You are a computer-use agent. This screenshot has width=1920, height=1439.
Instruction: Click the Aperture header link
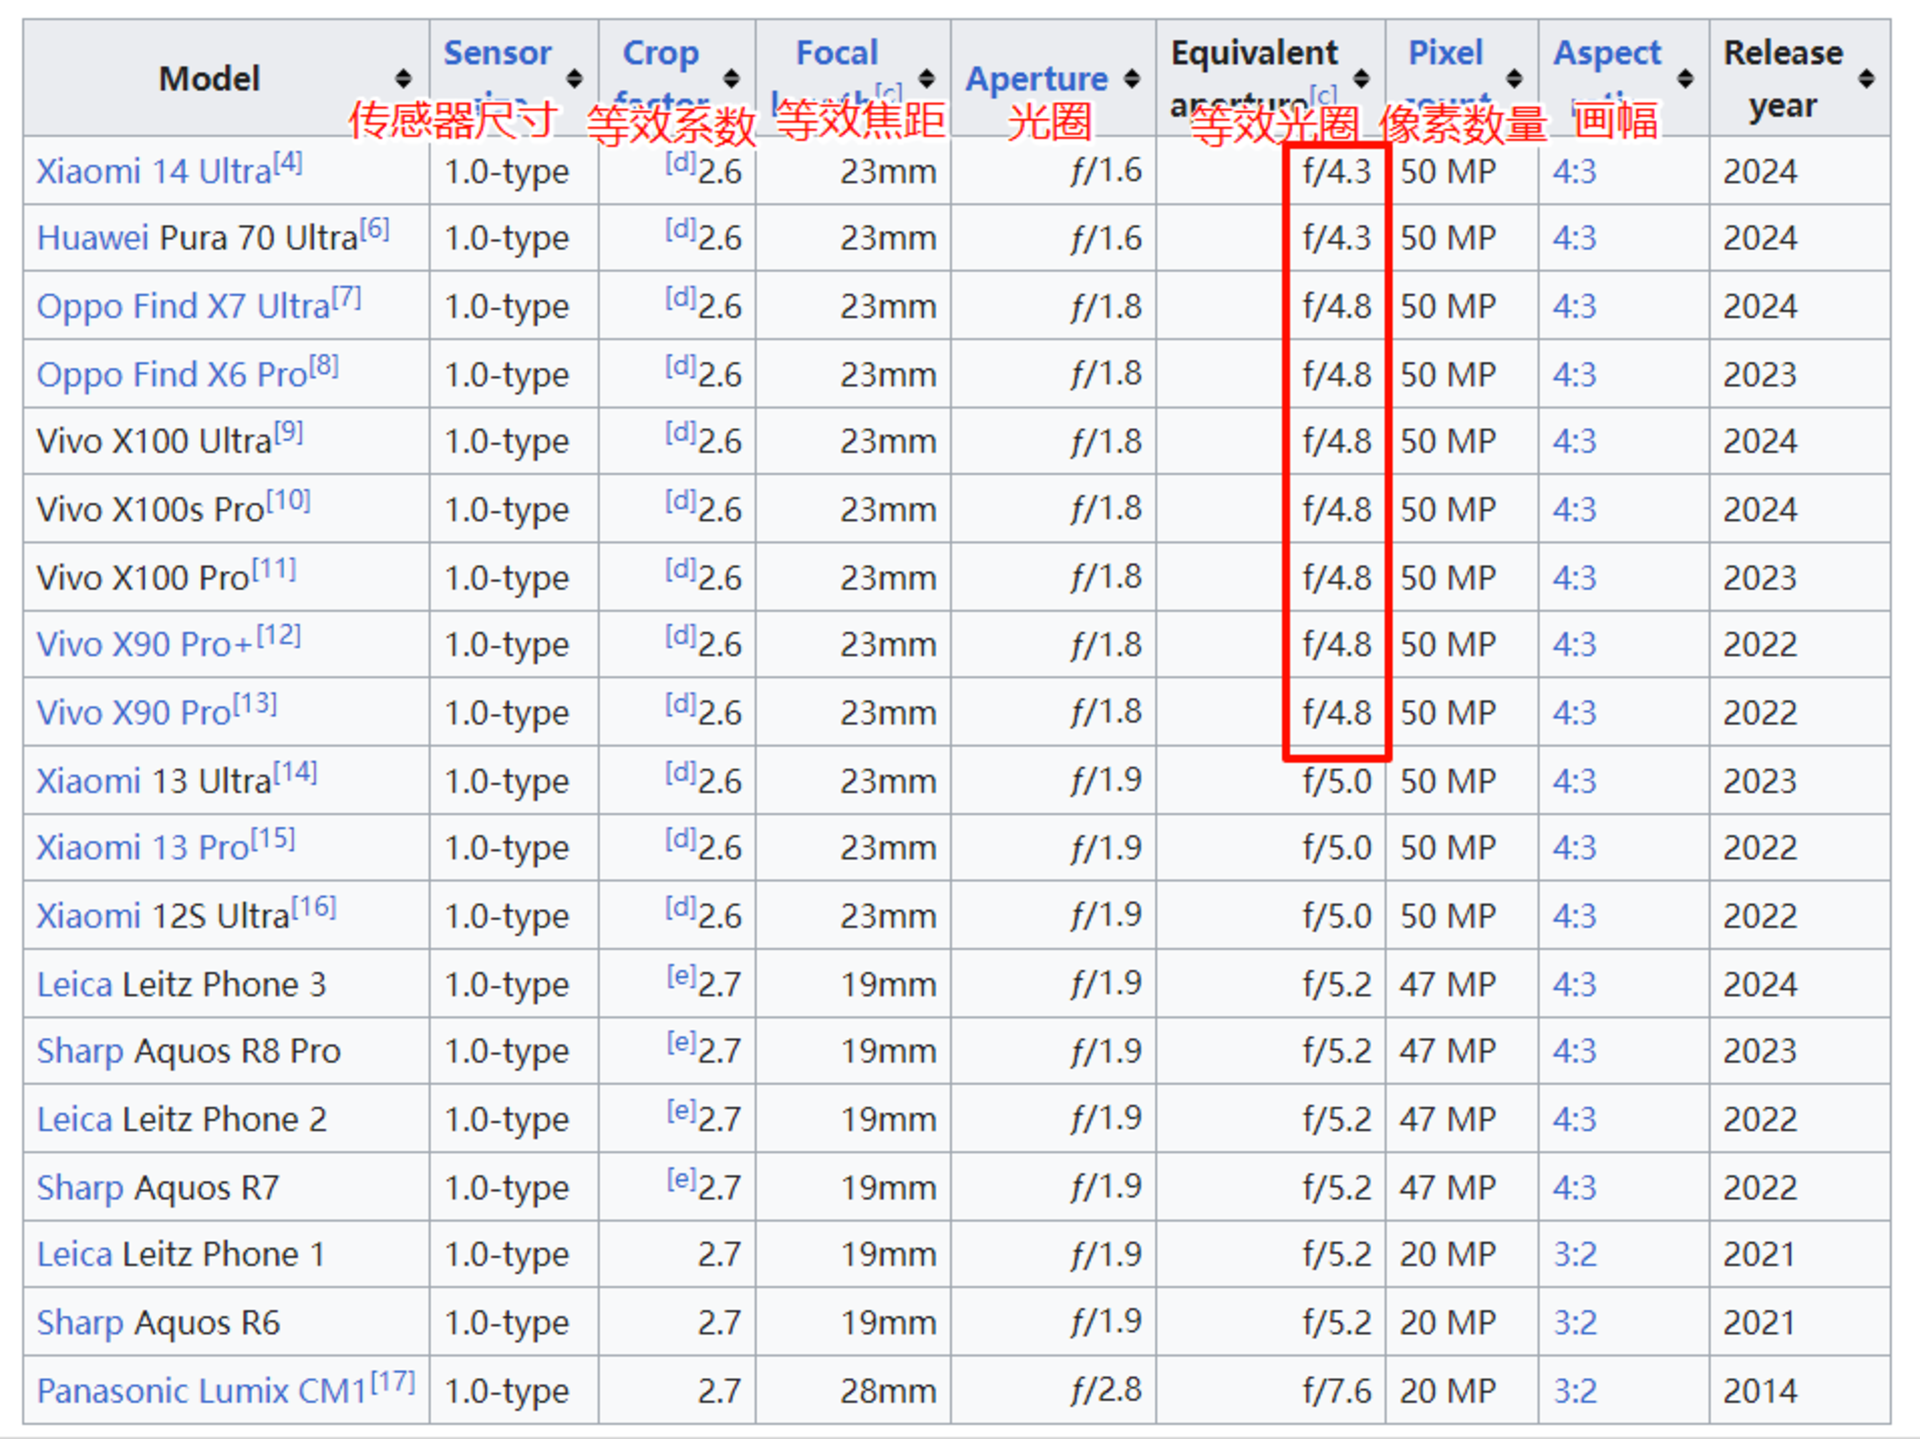pos(1036,78)
